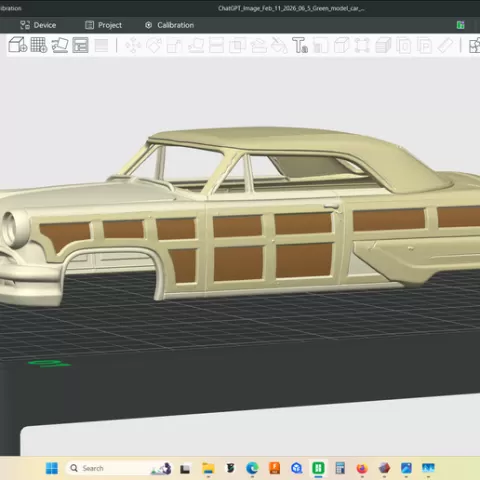Open Microsoft Edge from the taskbar
Screen dimensions: 480x480
tap(252, 468)
